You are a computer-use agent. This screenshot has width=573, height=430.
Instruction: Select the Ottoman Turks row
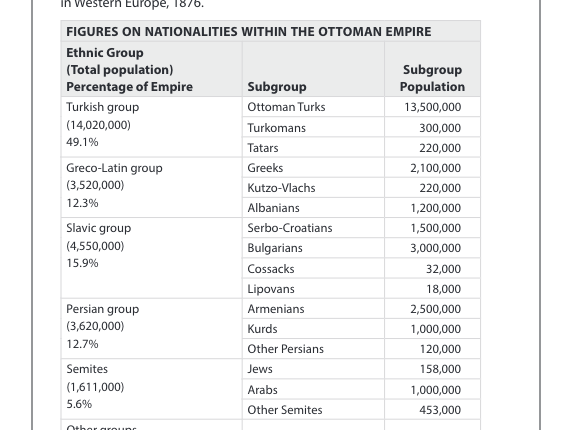pyautogui.click(x=361, y=107)
